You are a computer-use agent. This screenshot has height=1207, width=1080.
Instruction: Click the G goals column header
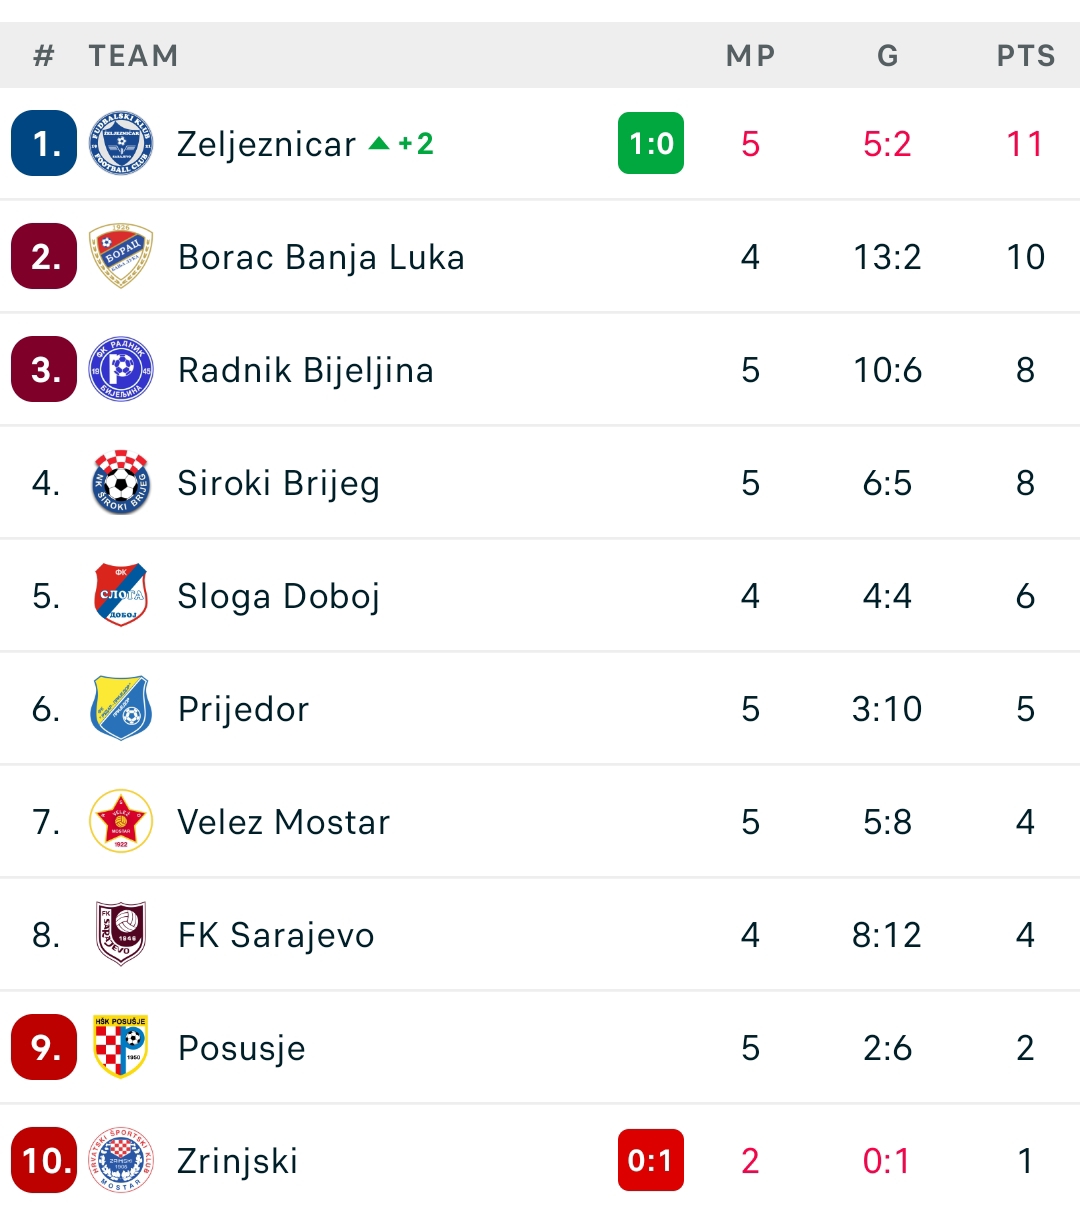click(x=888, y=56)
